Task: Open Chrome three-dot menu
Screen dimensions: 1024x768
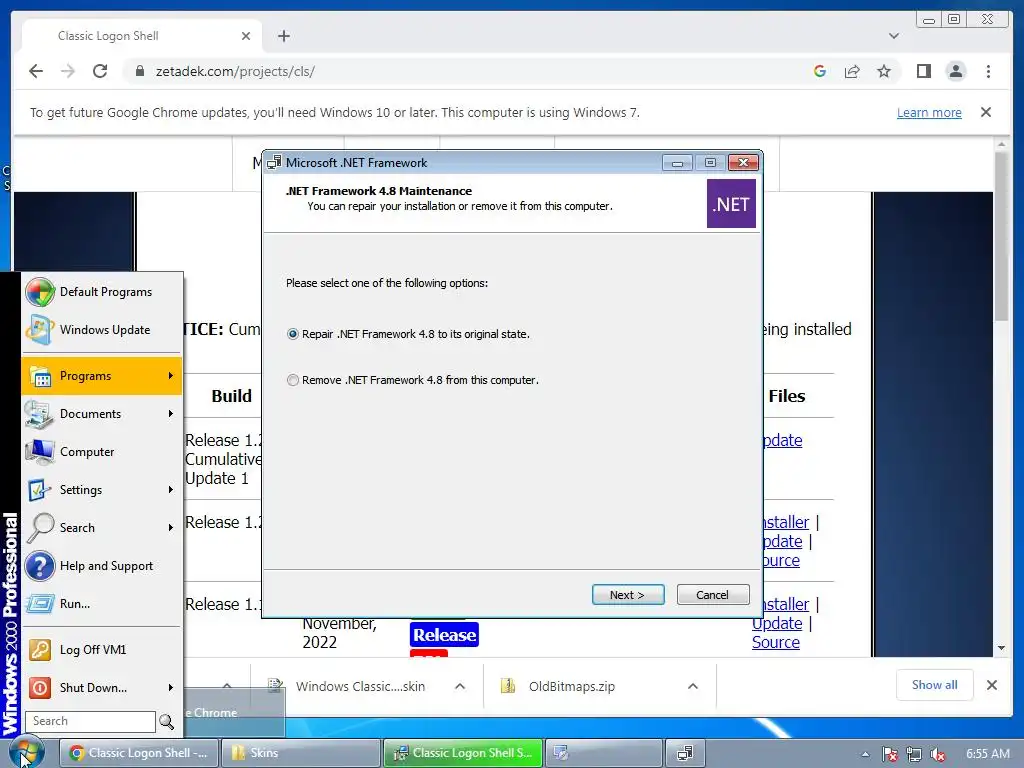Action: [988, 71]
